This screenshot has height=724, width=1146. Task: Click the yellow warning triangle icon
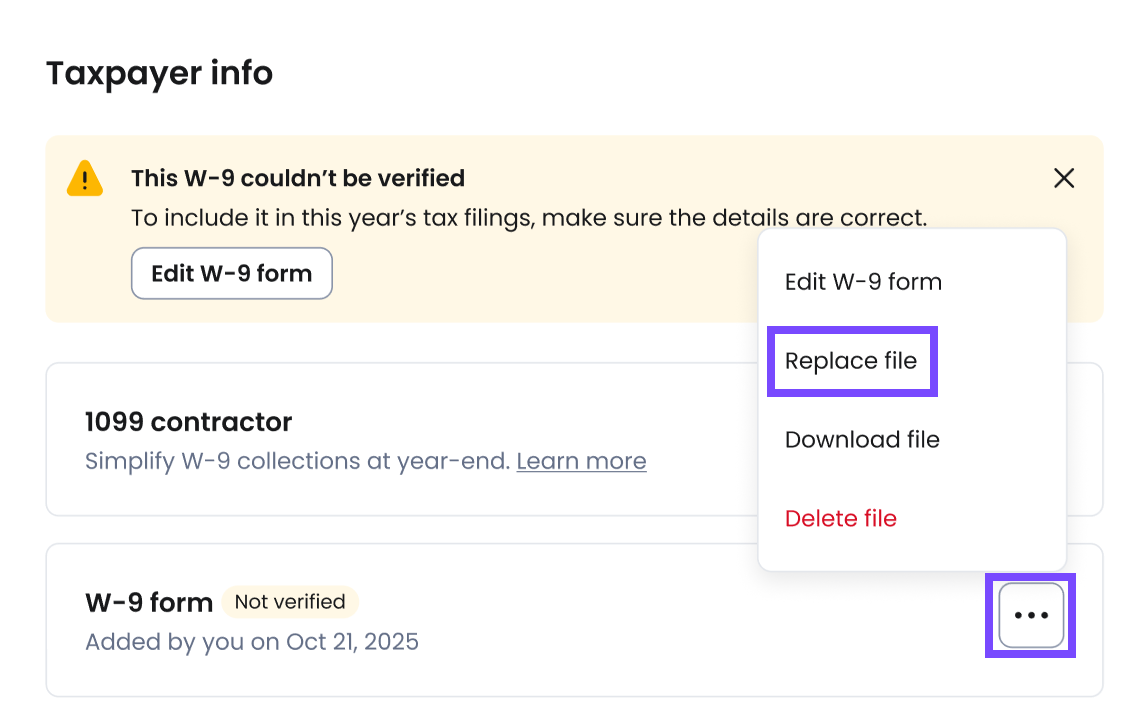(x=85, y=179)
